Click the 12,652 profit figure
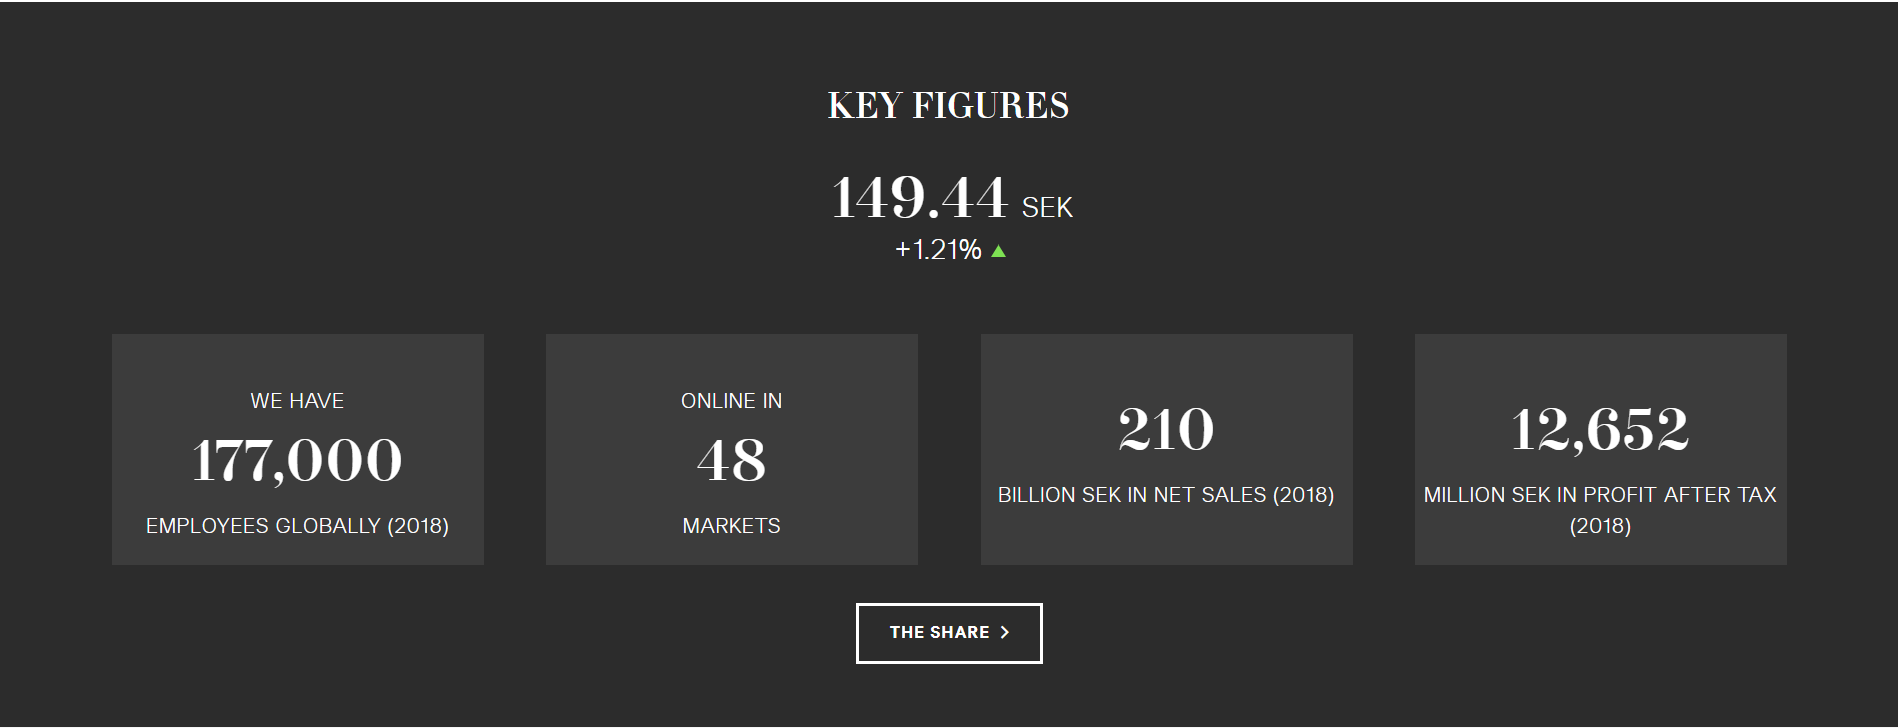 1600,430
